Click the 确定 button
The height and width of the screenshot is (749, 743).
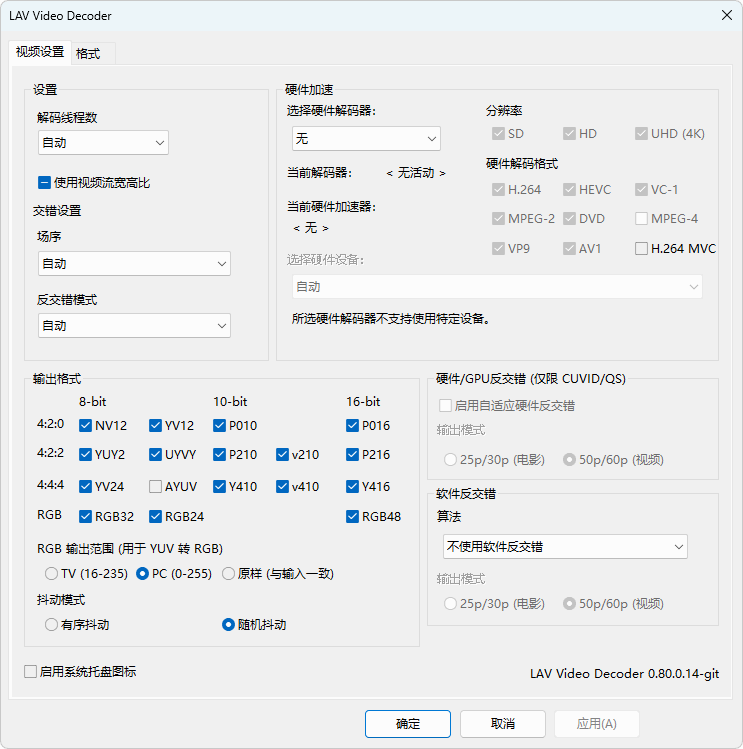tap(408, 724)
